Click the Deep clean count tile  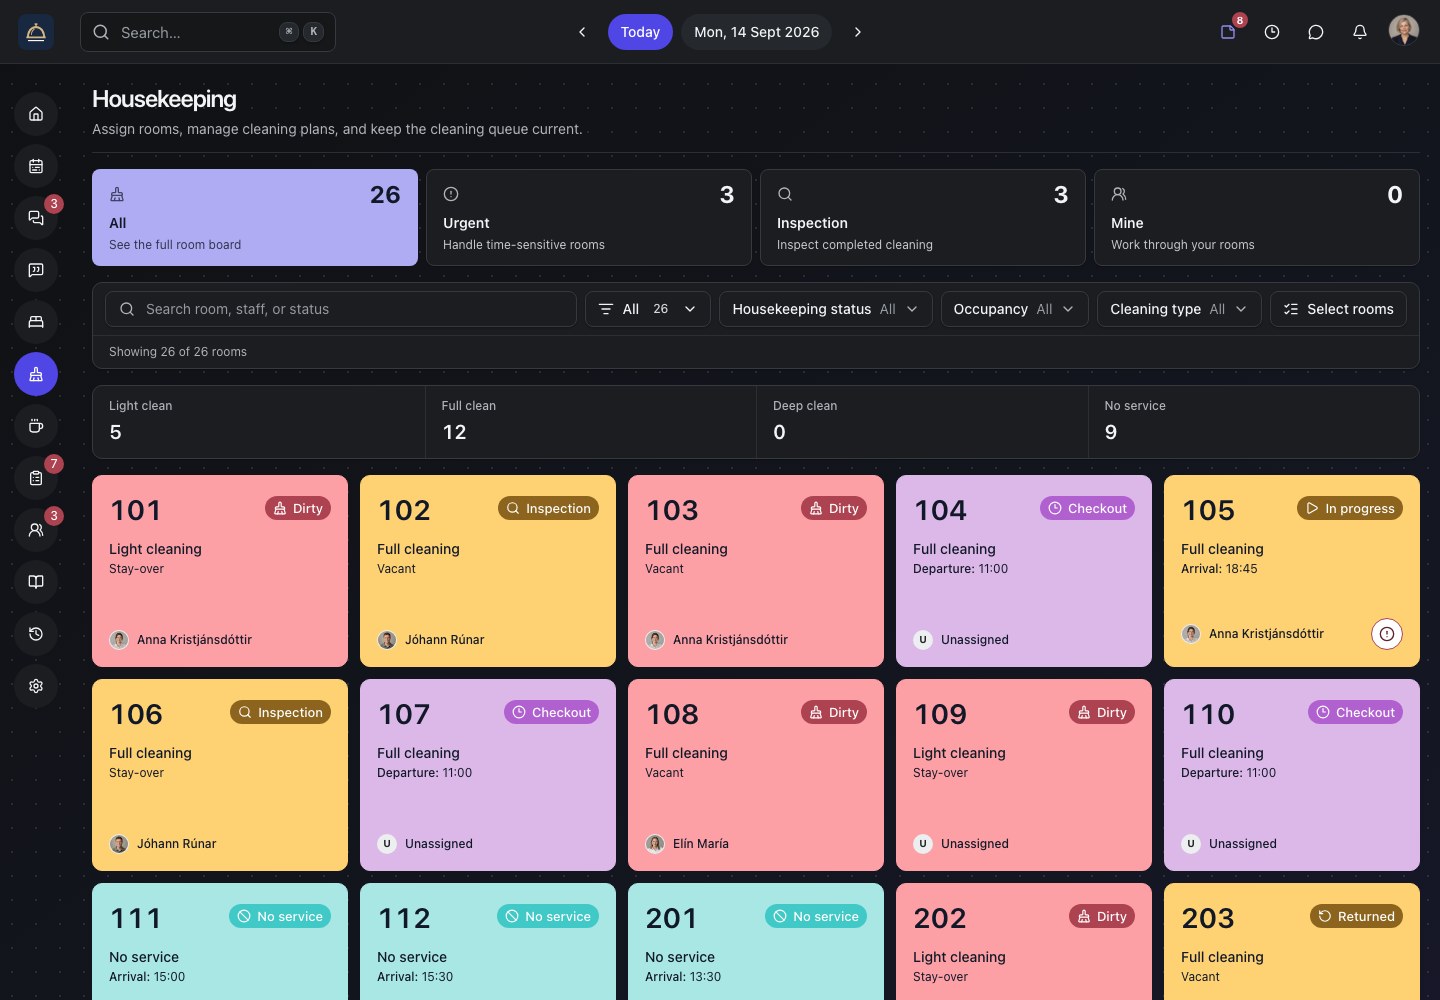click(x=922, y=422)
